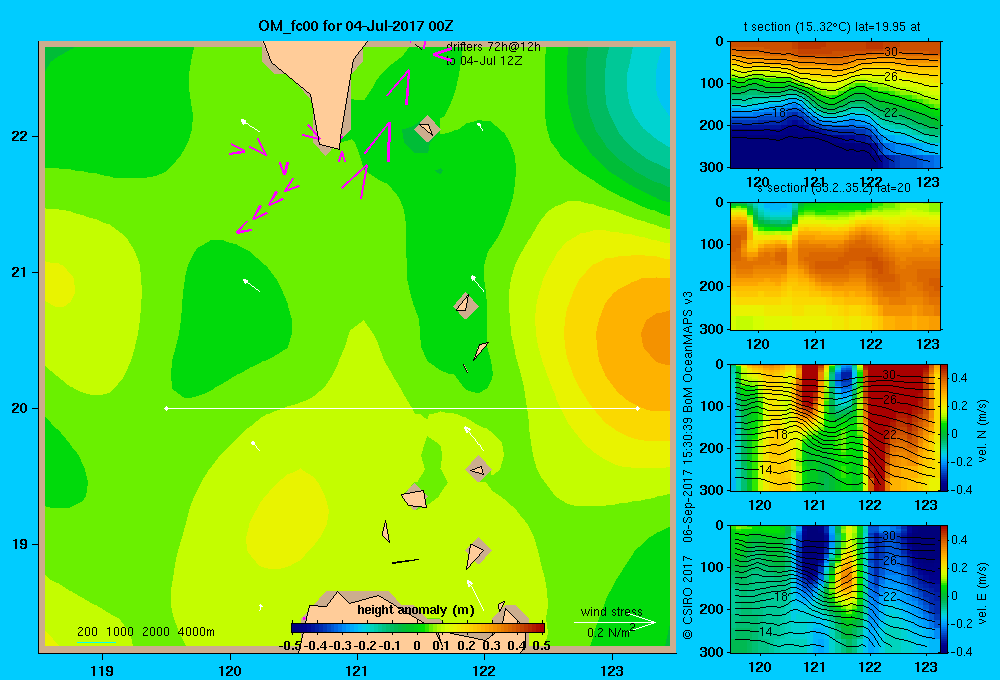
Task: Click the longitude 122 label on the main map
Action: coord(484,670)
